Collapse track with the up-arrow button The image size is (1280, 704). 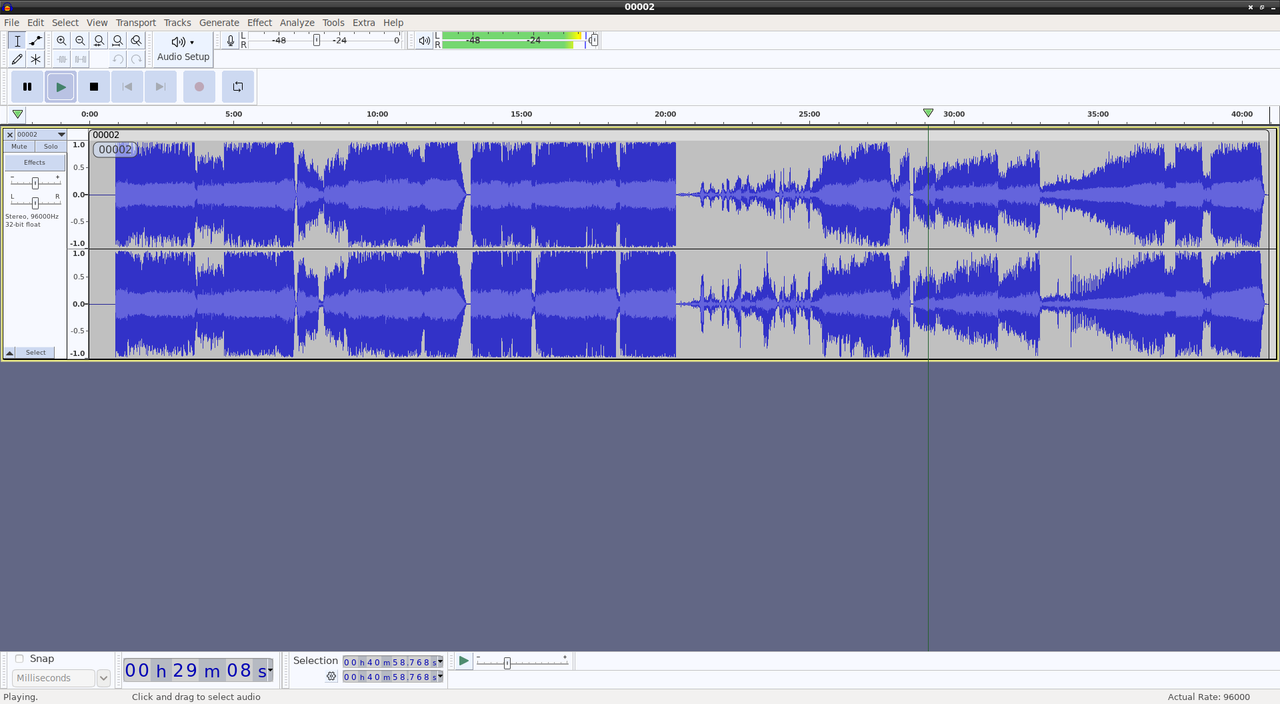click(10, 352)
